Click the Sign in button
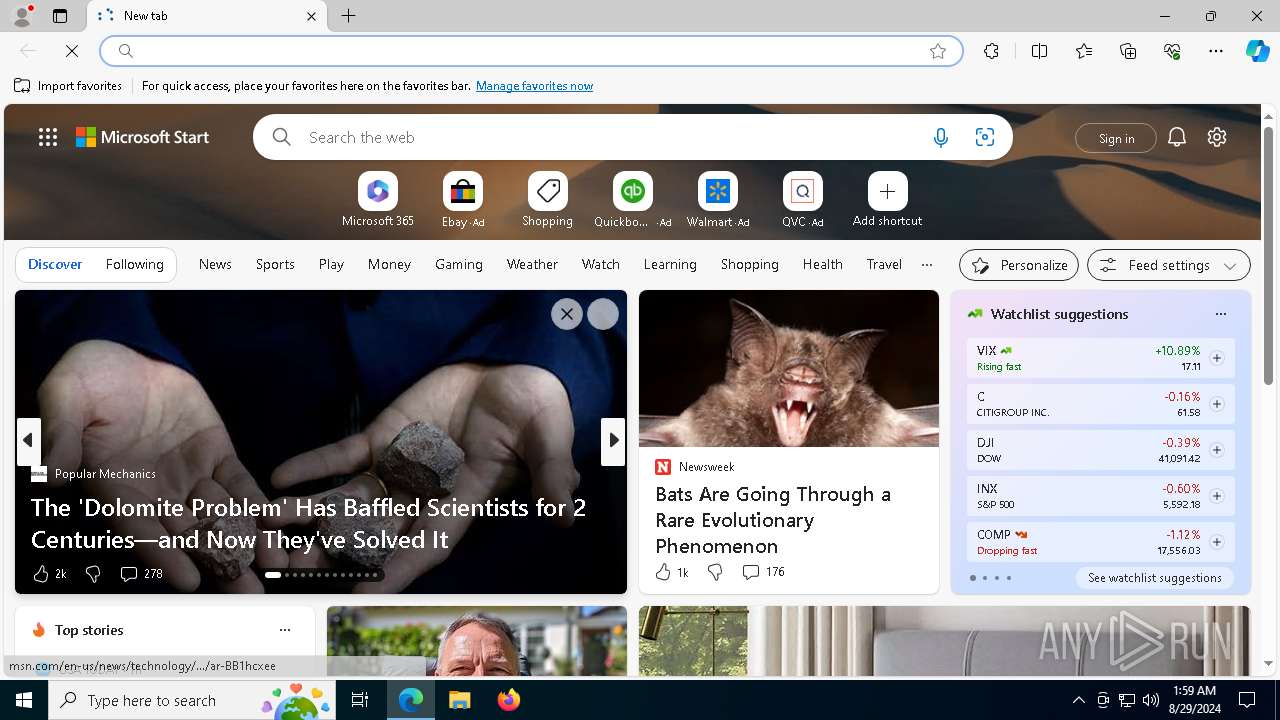1280x720 pixels. pos(1116,138)
